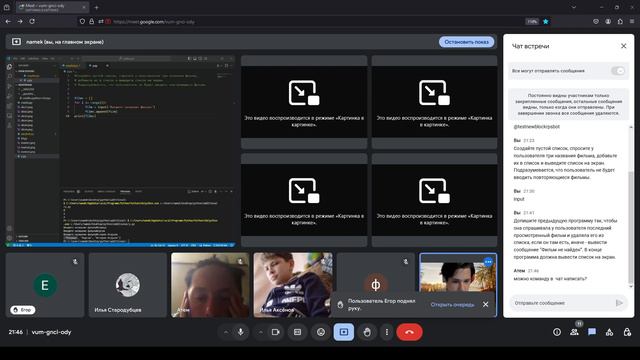This screenshot has width=640, height=360.
Task: Click the site security padlock icon
Action: pos(91,22)
